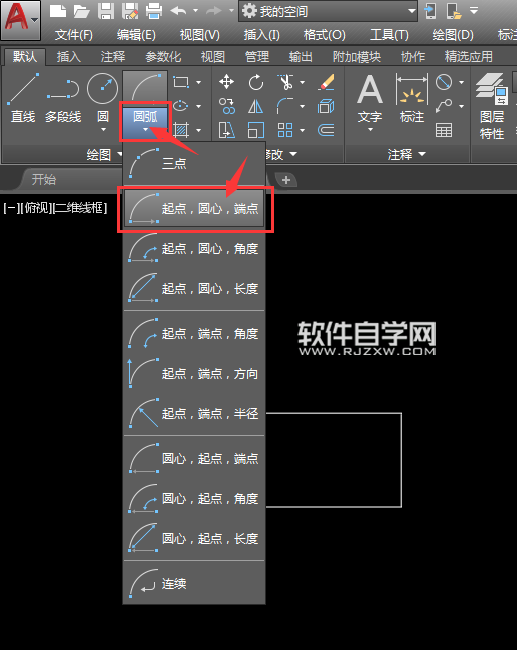Click the New file icon
Screen dimensions: 517x650
[58, 11]
